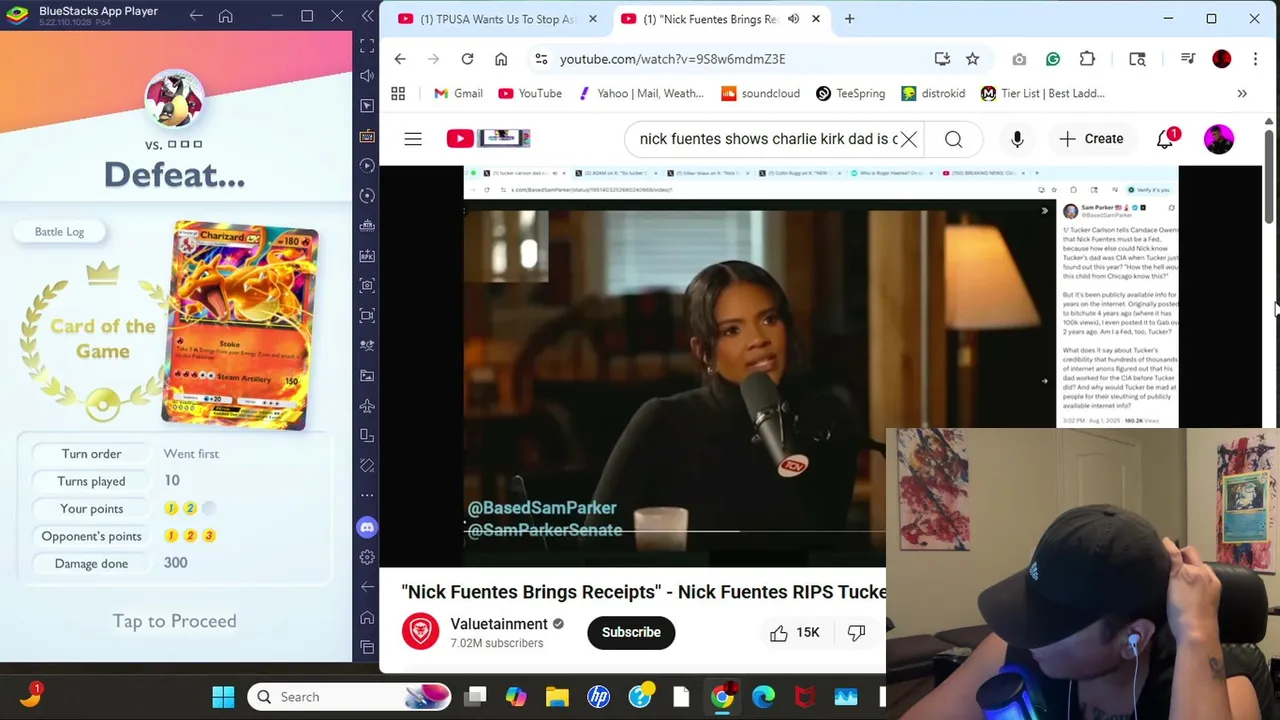Click BlueStacks sidebar home icon
1280x720 pixels.
pyautogui.click(x=367, y=617)
